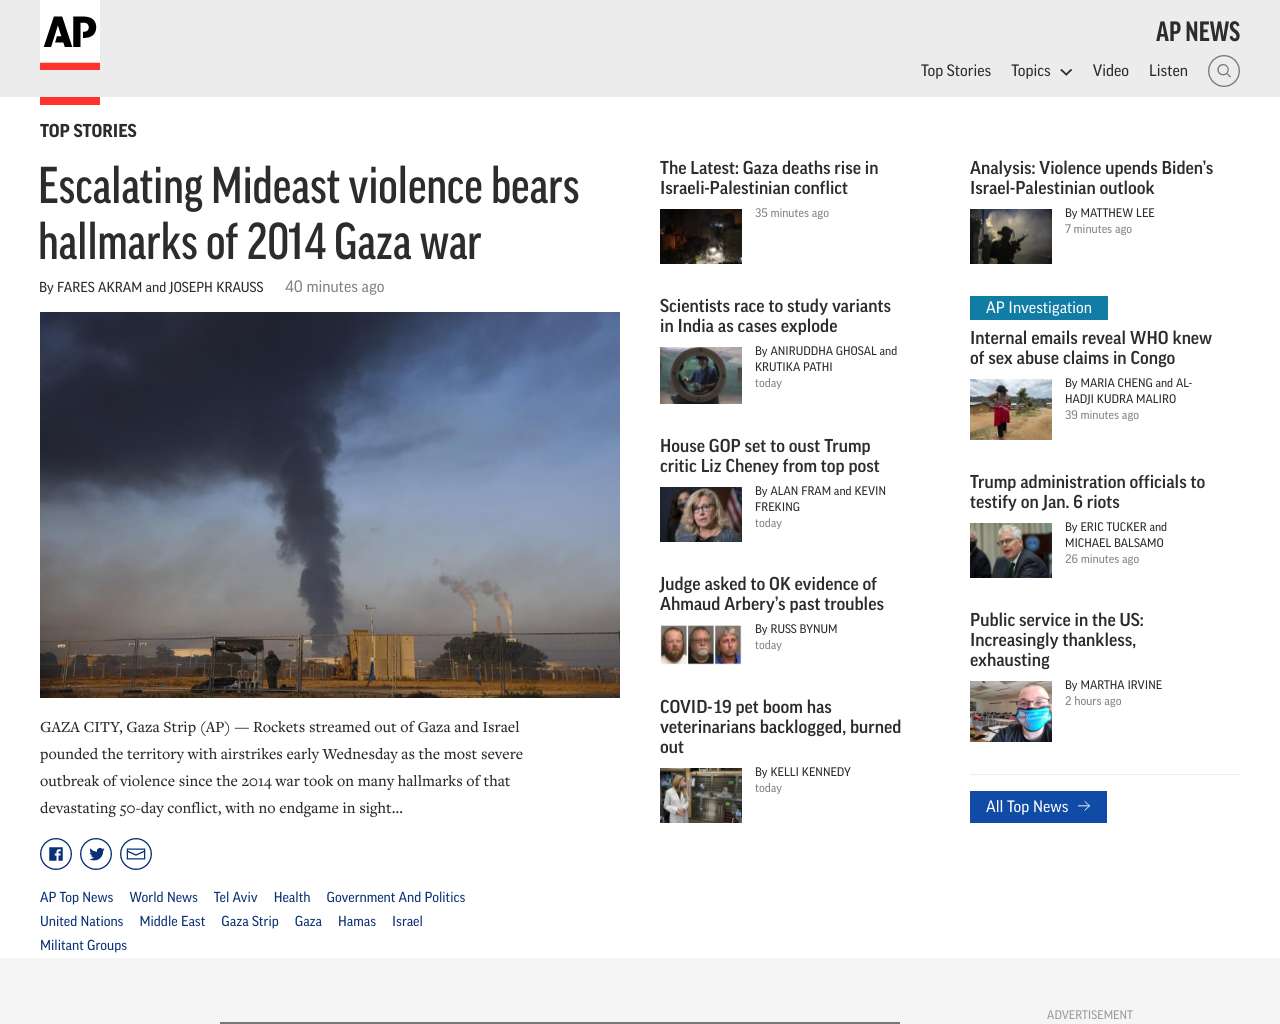Screen dimensions: 1280x1024
Task: Open Liz Cheney photo thumbnail
Action: [701, 514]
